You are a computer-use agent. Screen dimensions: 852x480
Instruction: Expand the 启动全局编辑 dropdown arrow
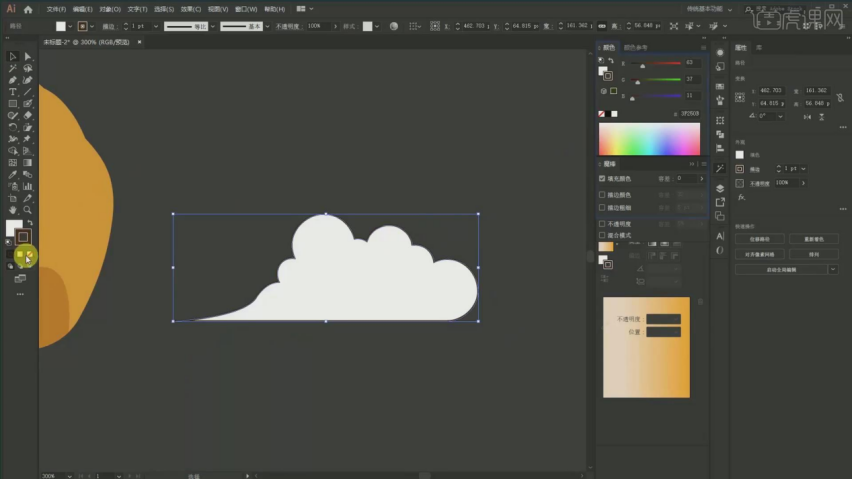pyautogui.click(x=833, y=269)
